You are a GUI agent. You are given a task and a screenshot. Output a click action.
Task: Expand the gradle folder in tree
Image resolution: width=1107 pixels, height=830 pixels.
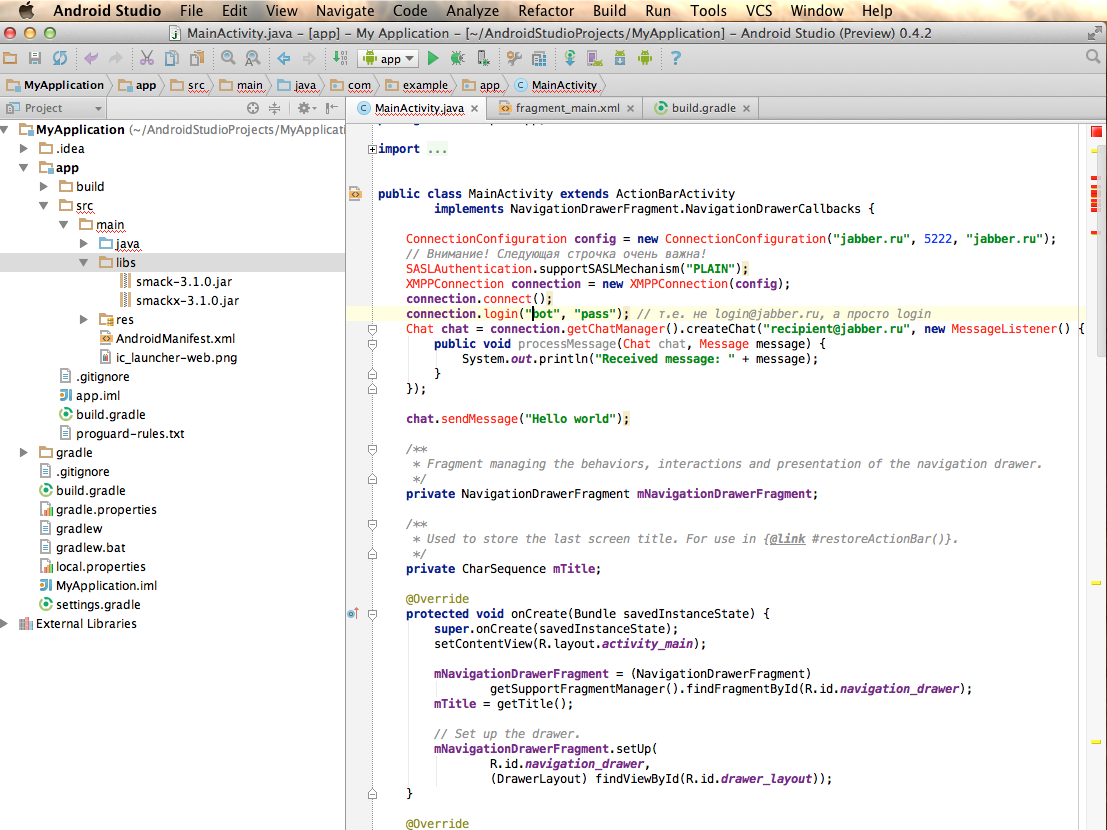(24, 452)
